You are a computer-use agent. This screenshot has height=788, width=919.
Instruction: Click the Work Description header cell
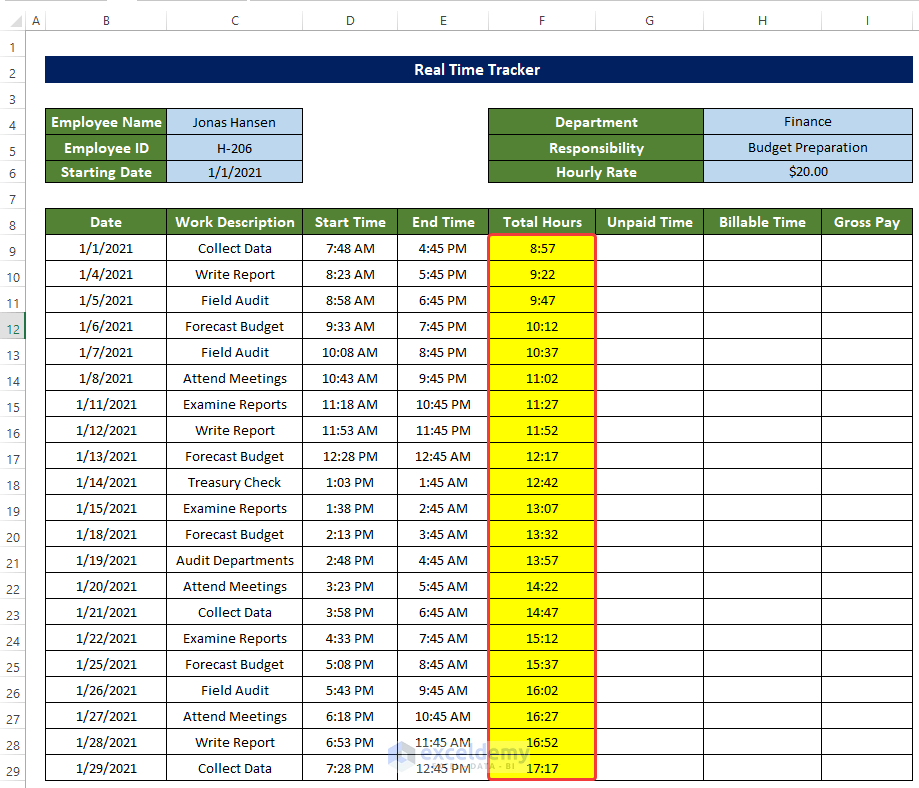[234, 222]
